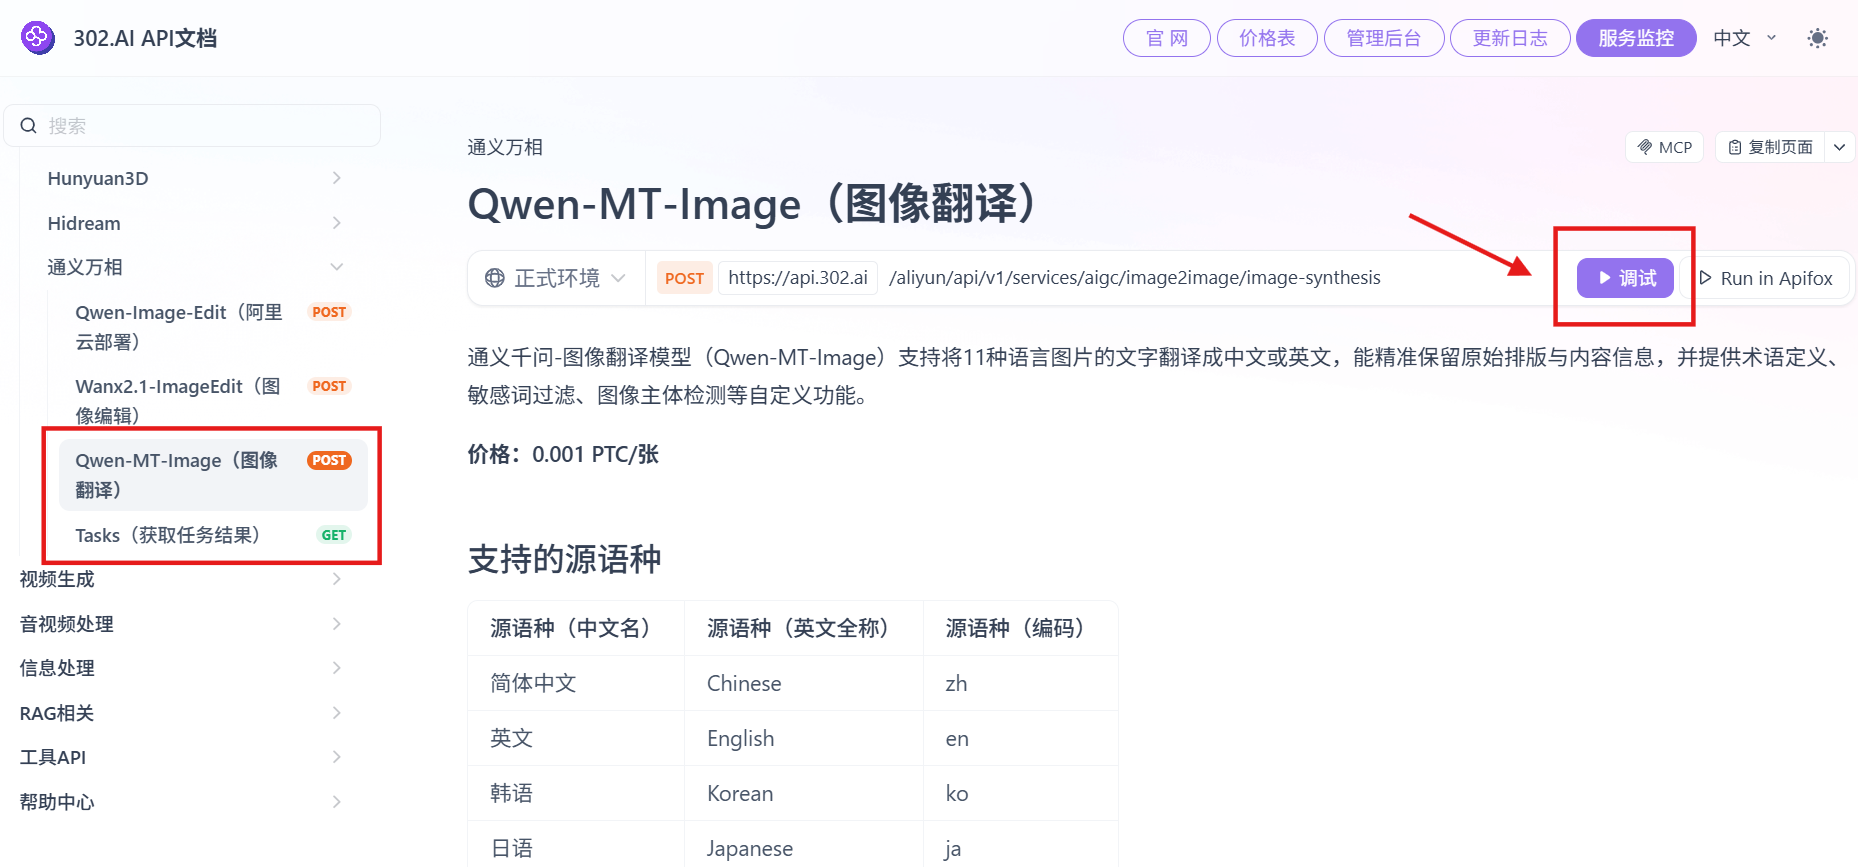This screenshot has height=867, width=1858.
Task: Open the 复制页面 dropdown arrow
Action: coord(1839,147)
